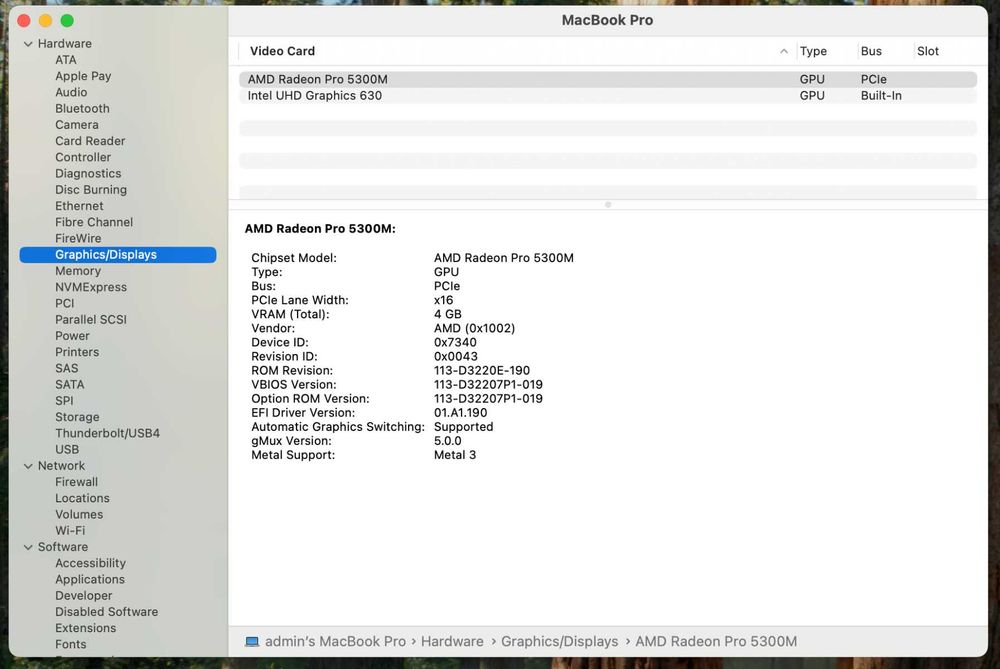Viewport: 1000px width, 669px height.
Task: Select Controller in the sidebar
Action: [x=83, y=158]
